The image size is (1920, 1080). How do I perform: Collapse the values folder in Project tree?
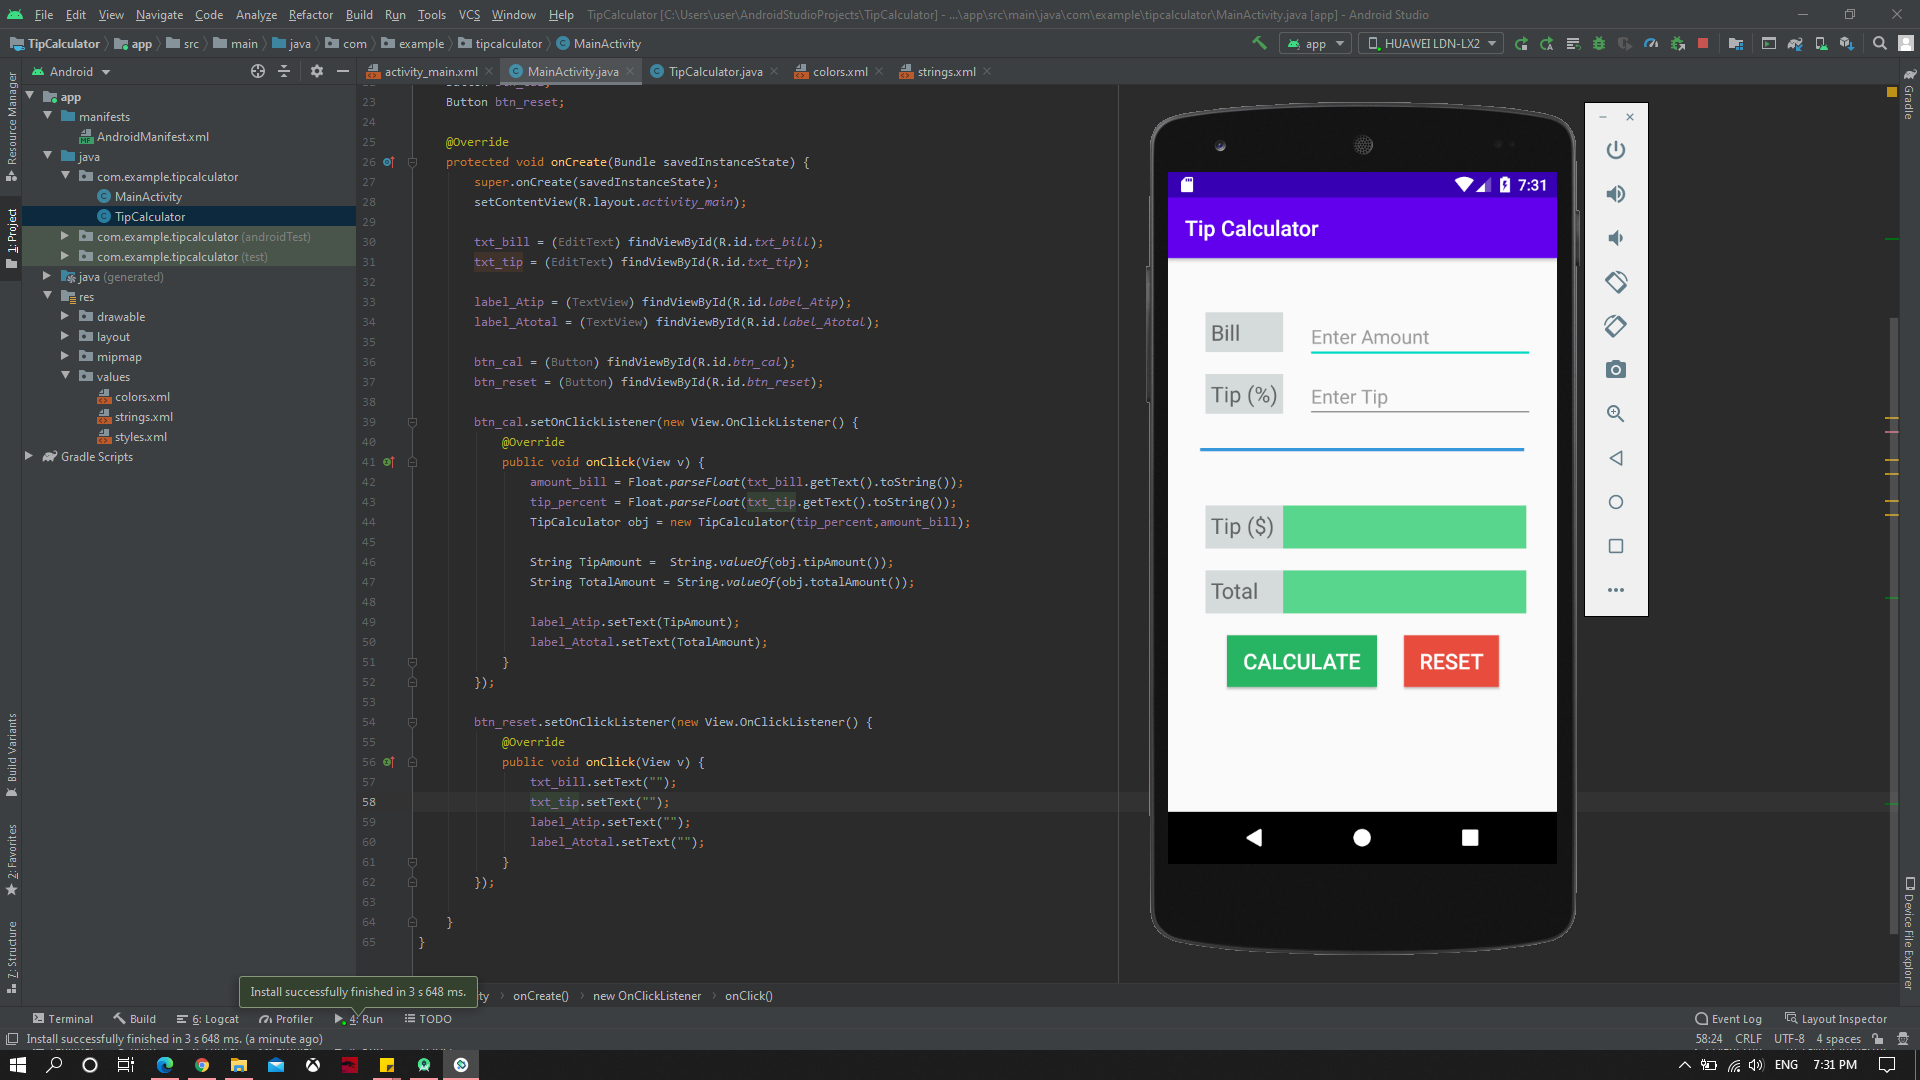pos(66,376)
